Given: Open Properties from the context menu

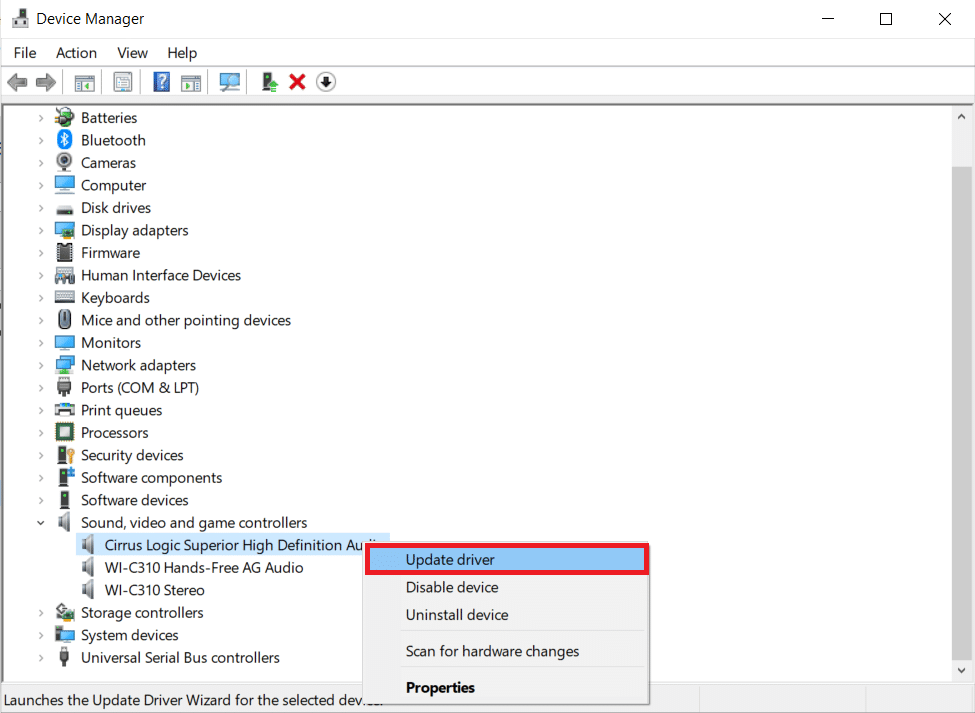Looking at the screenshot, I should pyautogui.click(x=440, y=688).
